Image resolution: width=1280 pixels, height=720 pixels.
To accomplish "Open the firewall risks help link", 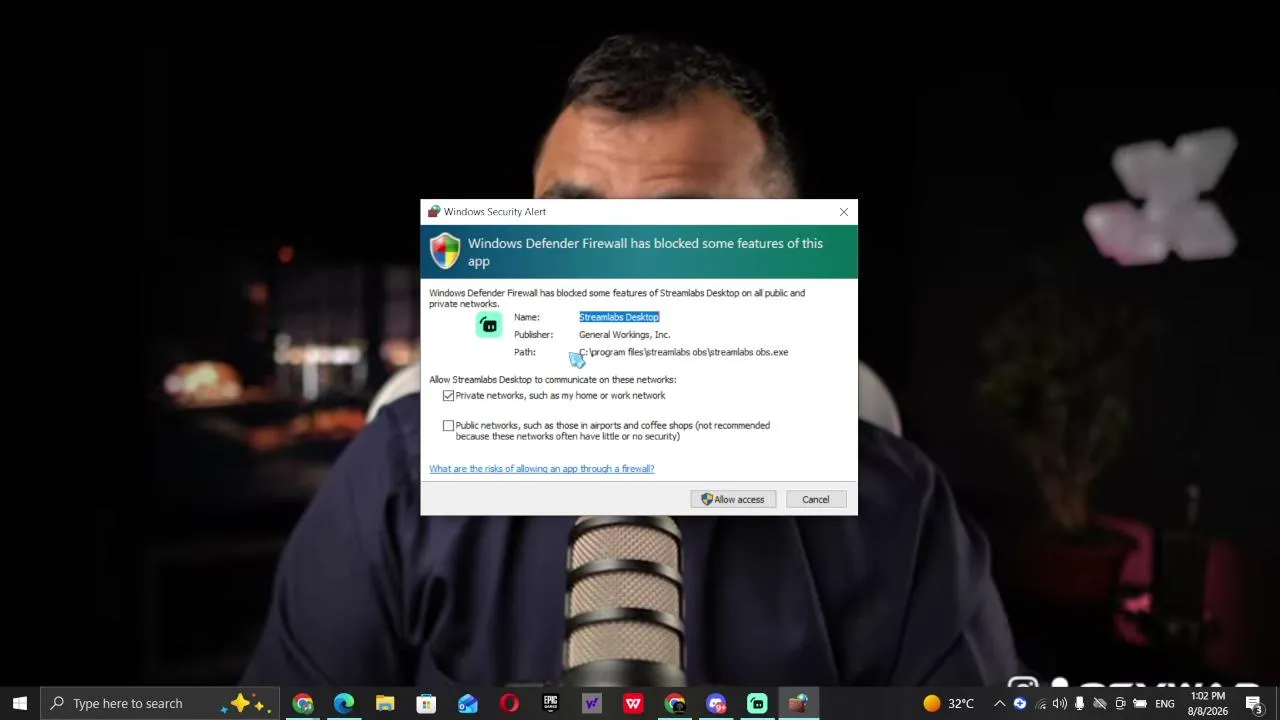I will pyautogui.click(x=542, y=469).
